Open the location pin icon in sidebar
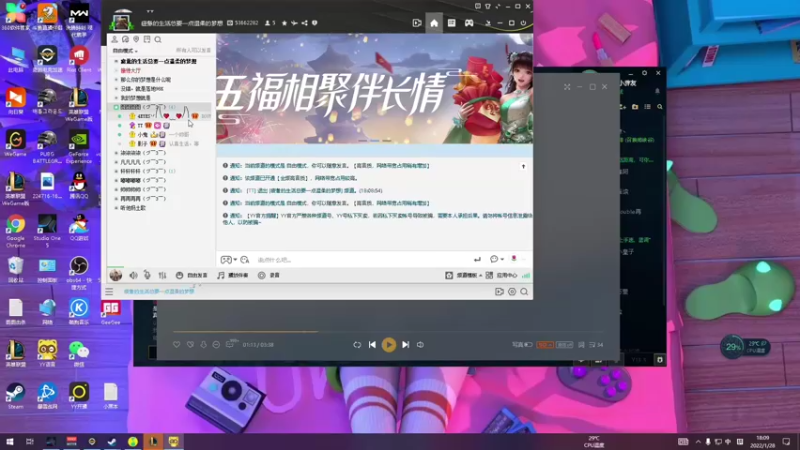Screen dimensions: 800x450 (136, 39)
